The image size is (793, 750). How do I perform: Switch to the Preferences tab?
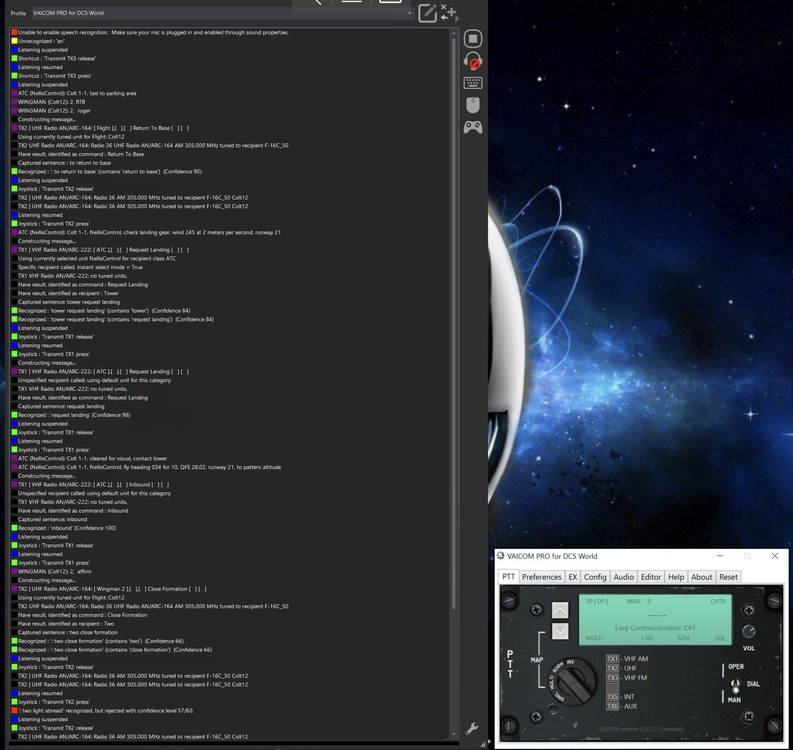[541, 577]
